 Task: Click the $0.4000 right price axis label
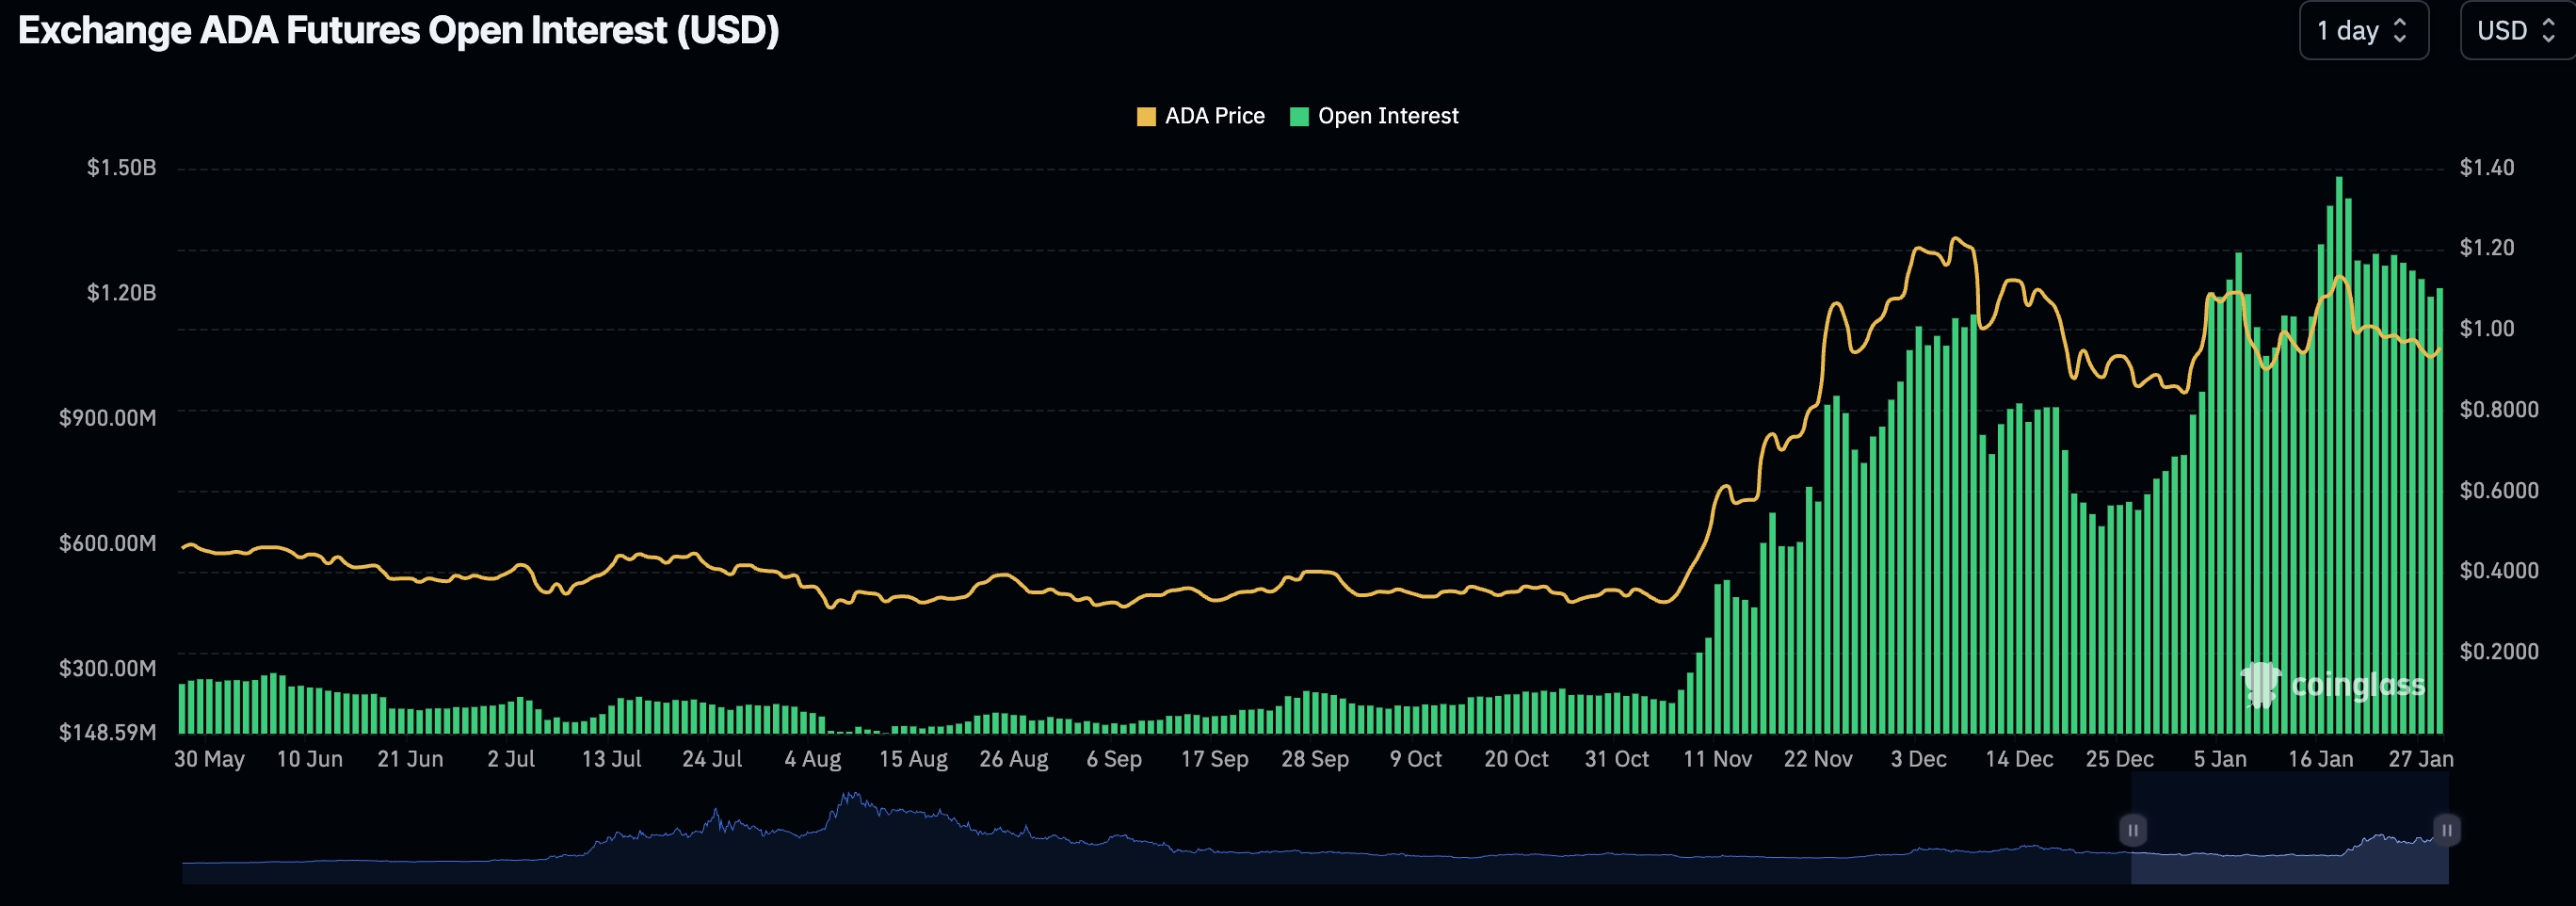pos(2499,571)
